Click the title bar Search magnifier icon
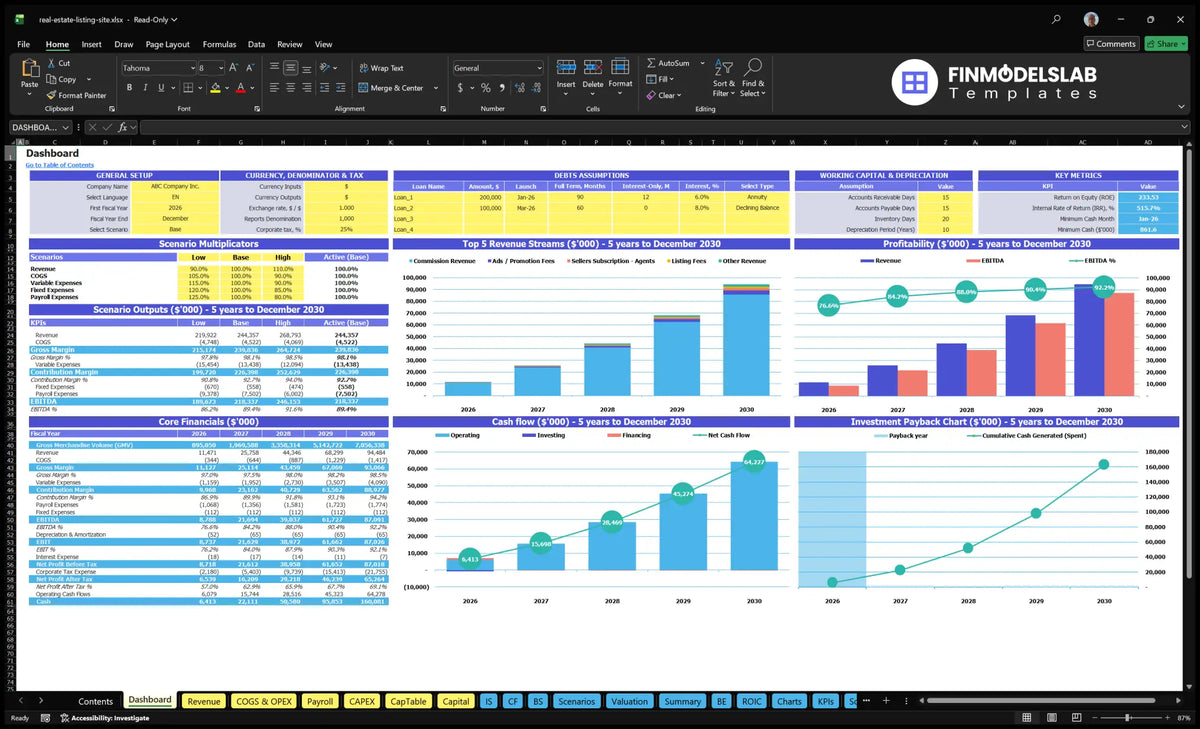1200x729 pixels. 1056,19
